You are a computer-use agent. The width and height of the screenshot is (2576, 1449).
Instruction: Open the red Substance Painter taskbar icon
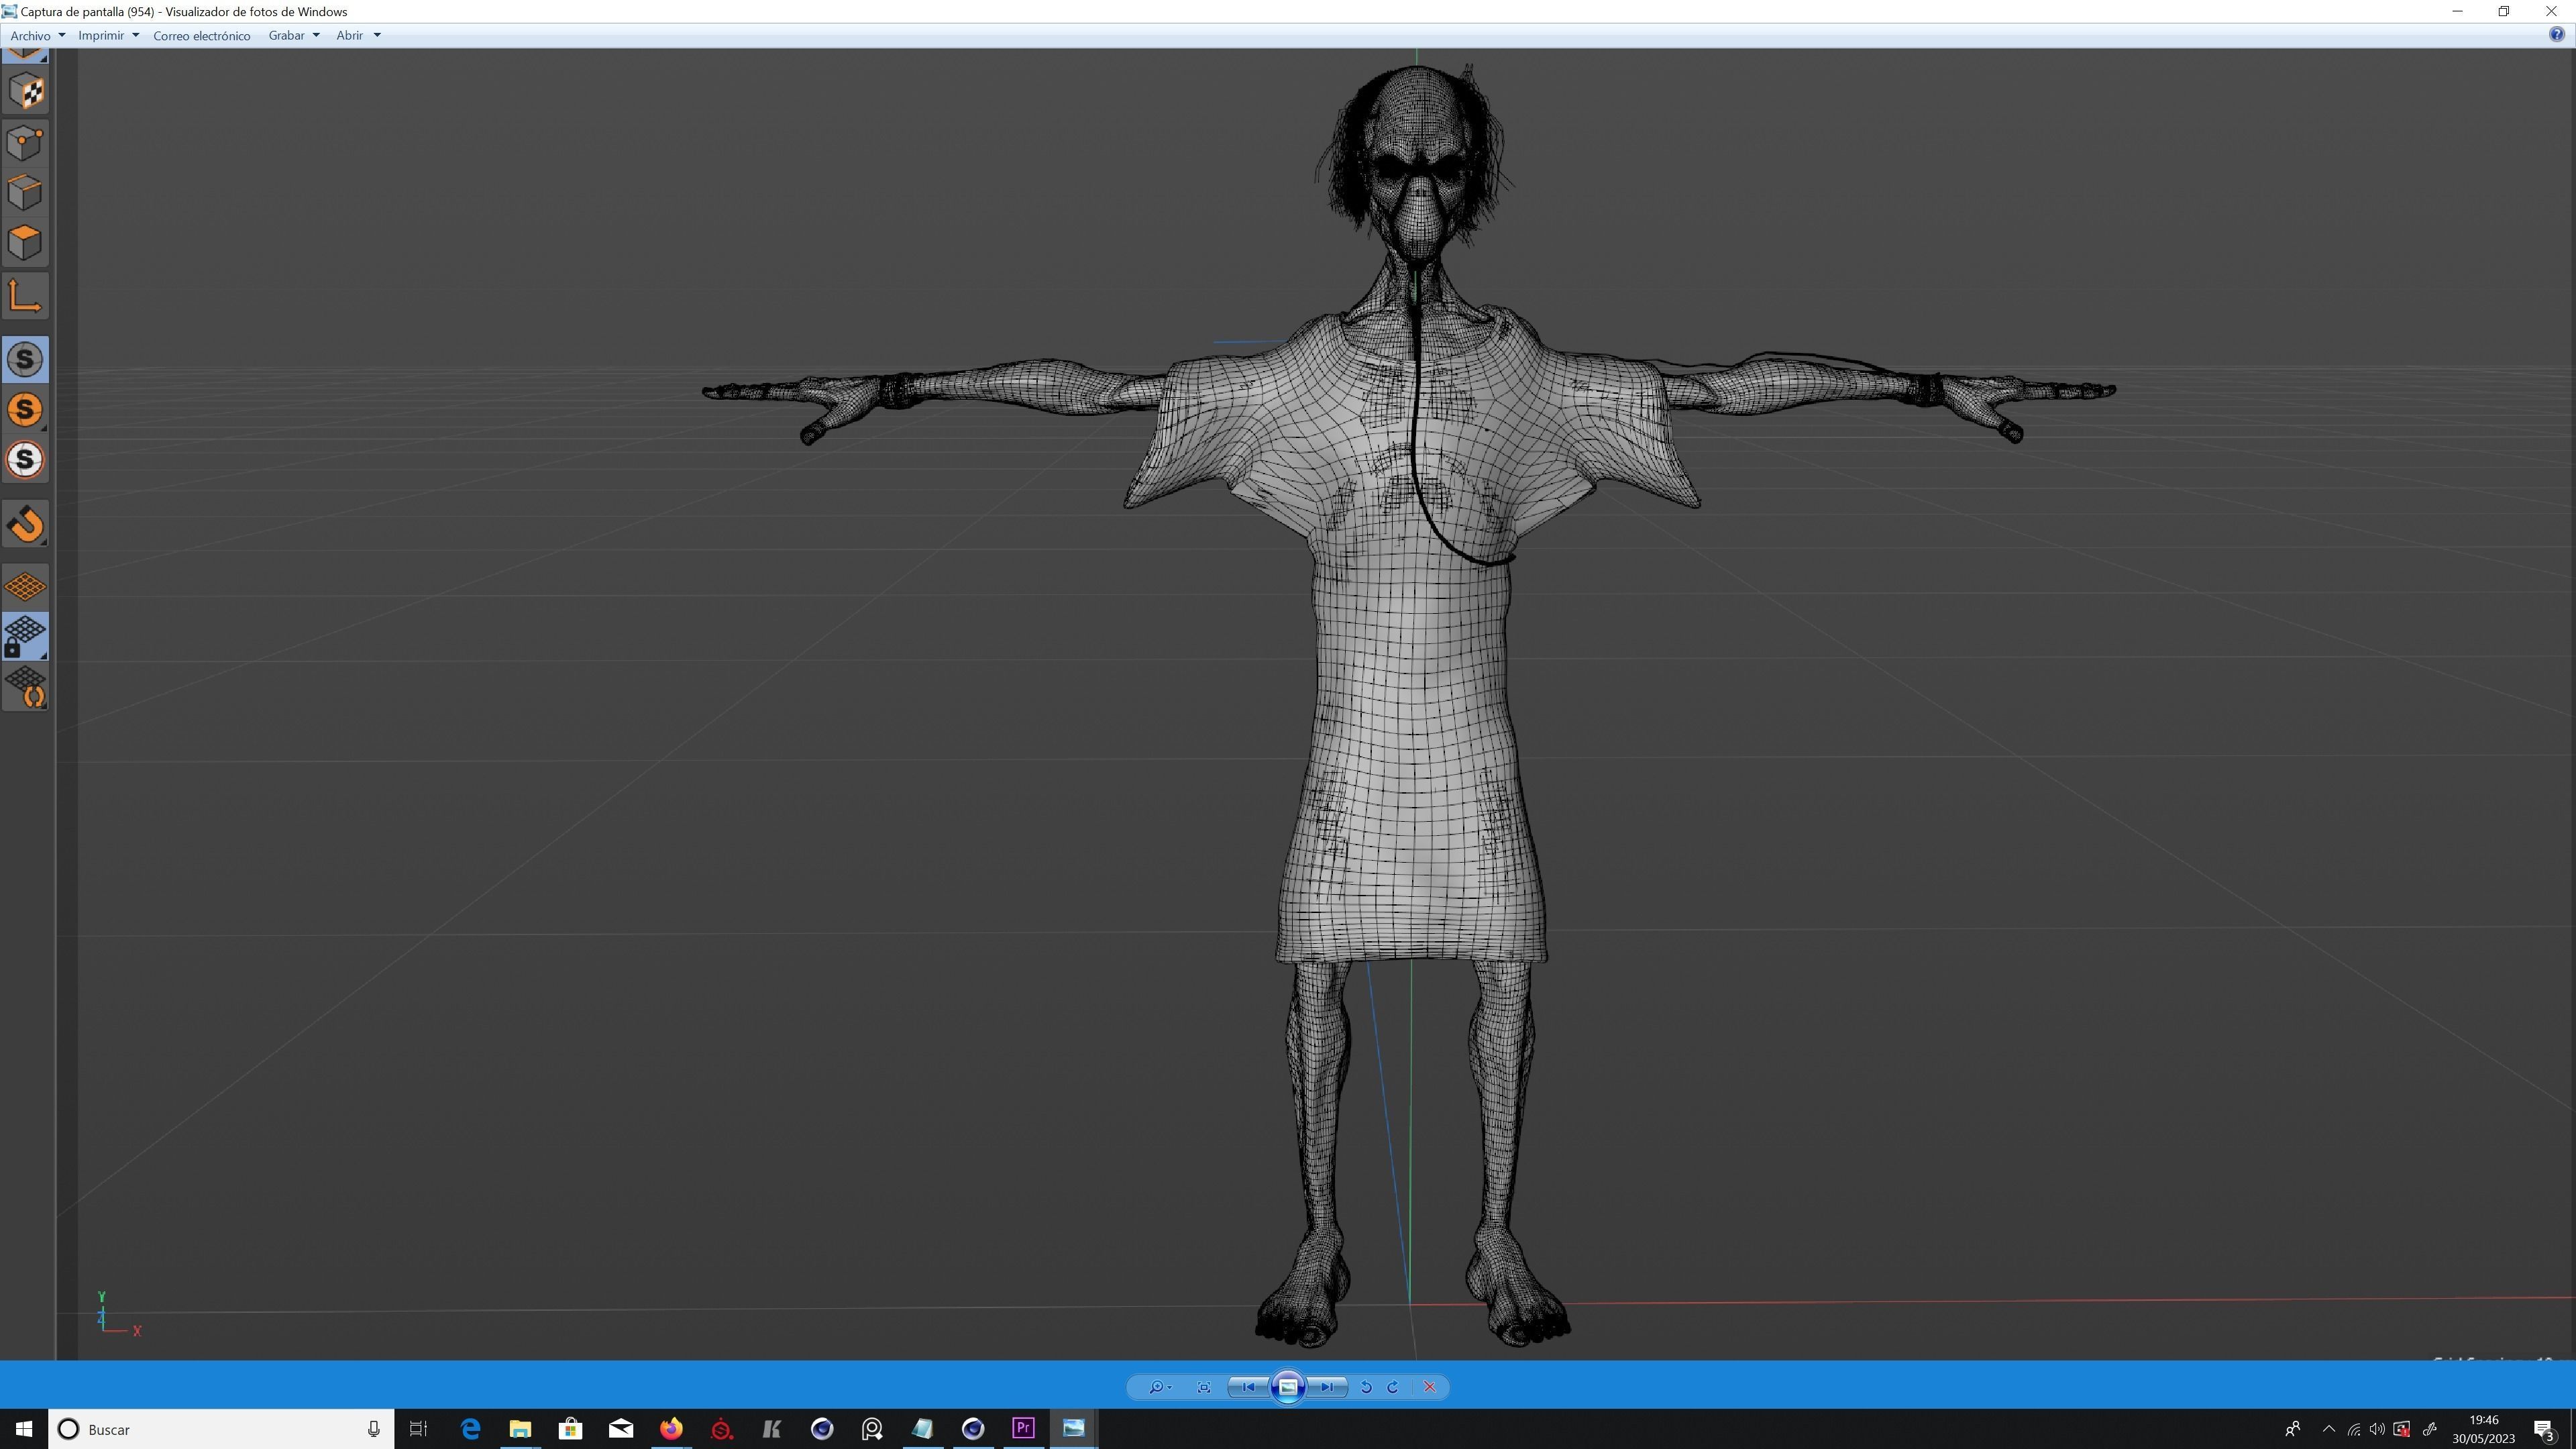click(721, 1429)
